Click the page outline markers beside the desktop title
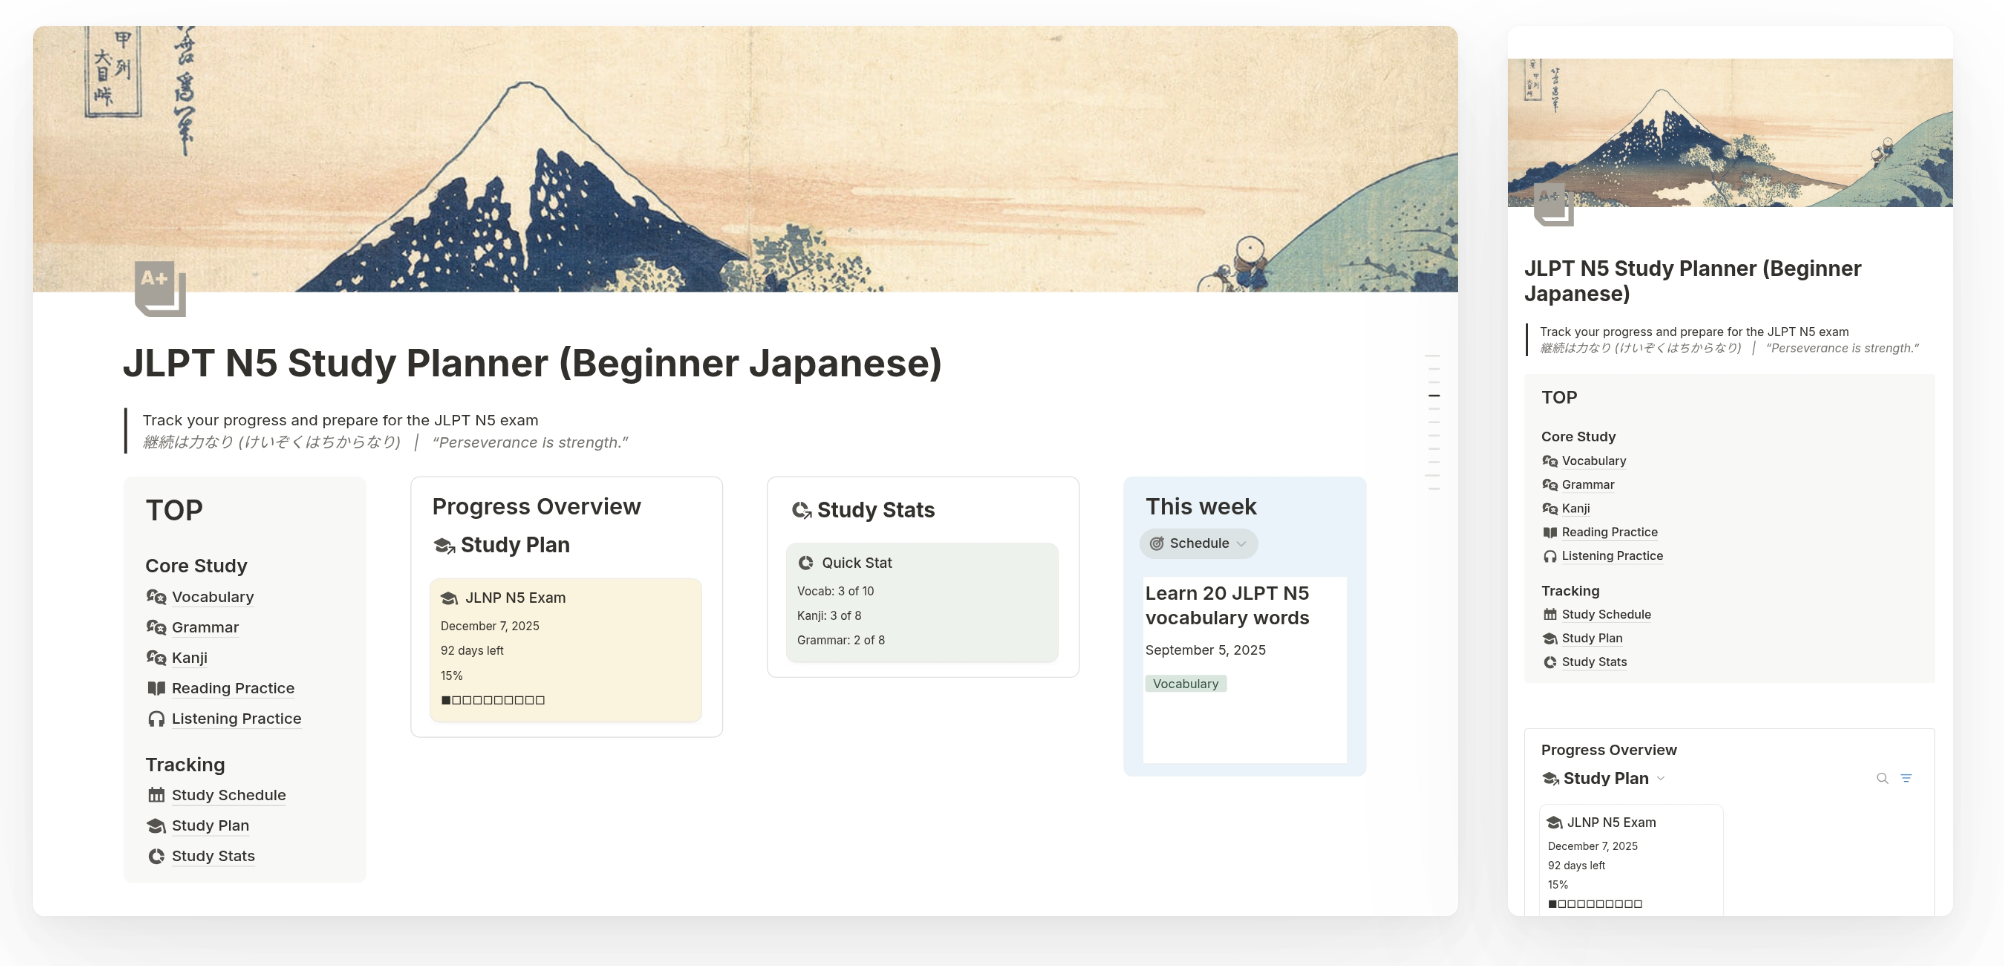2004x966 pixels. (x=1434, y=422)
